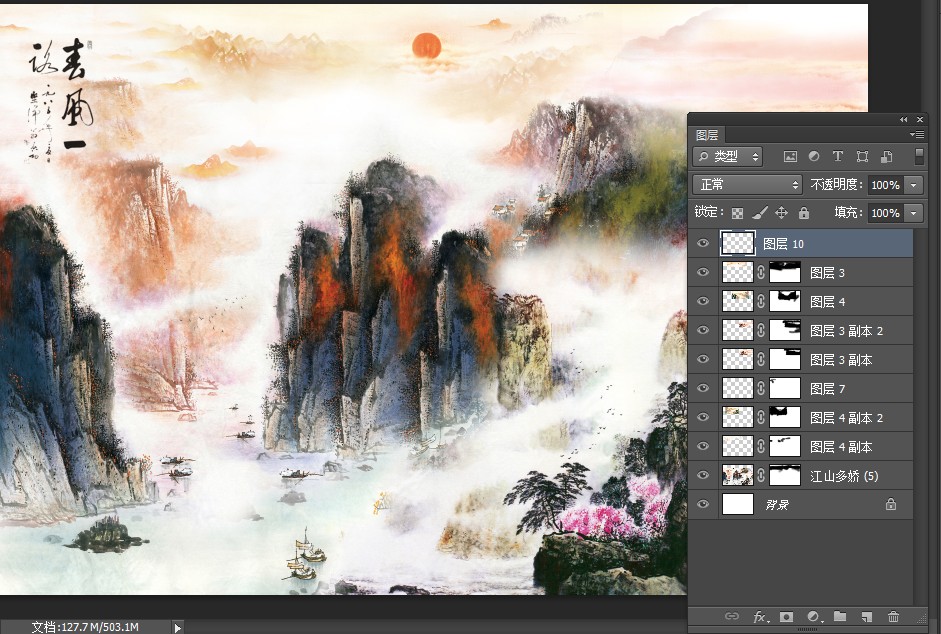Select the 江山多娇 (5) layer
Screen dimensions: 941x634
801,476
